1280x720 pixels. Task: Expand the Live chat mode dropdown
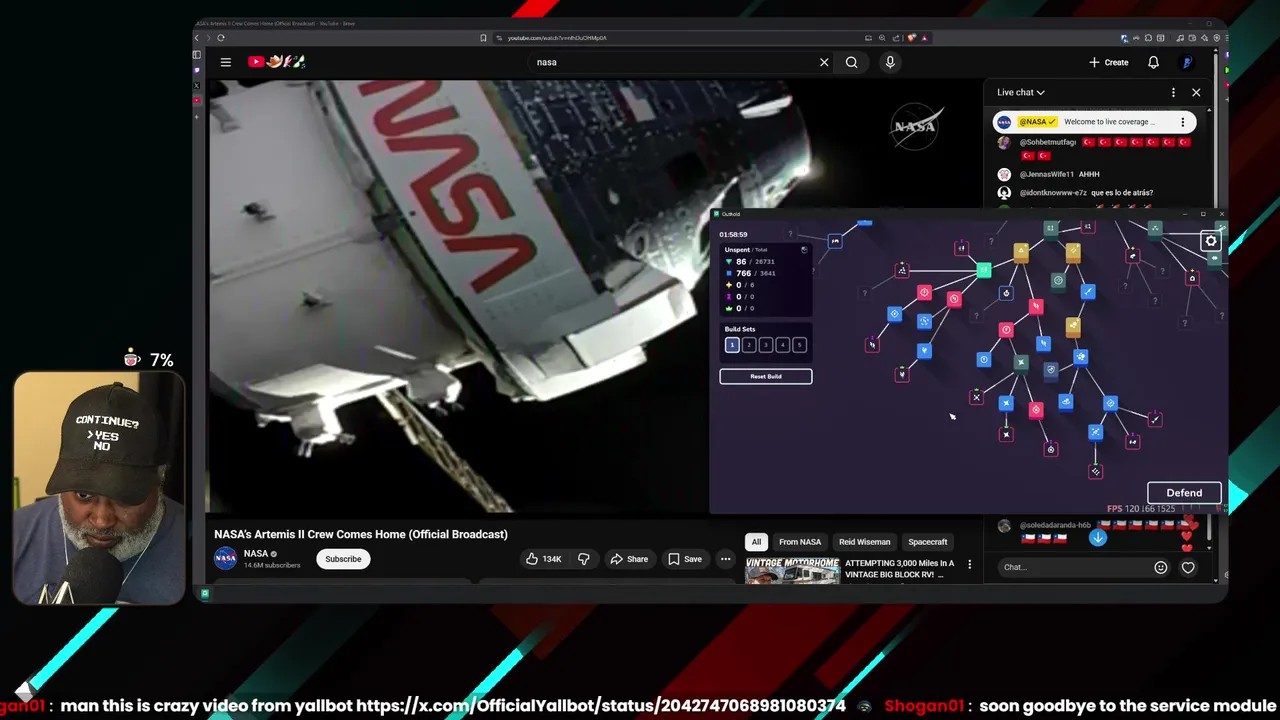1021,92
